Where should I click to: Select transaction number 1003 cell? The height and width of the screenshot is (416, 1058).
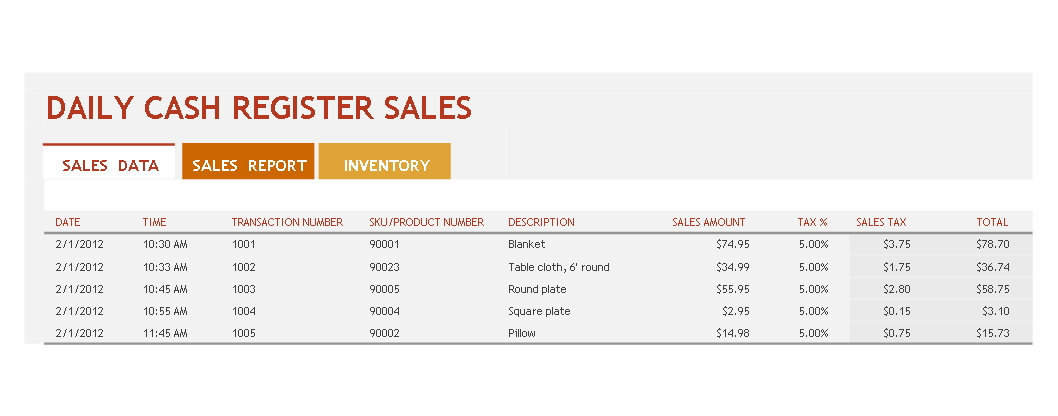pyautogui.click(x=244, y=289)
